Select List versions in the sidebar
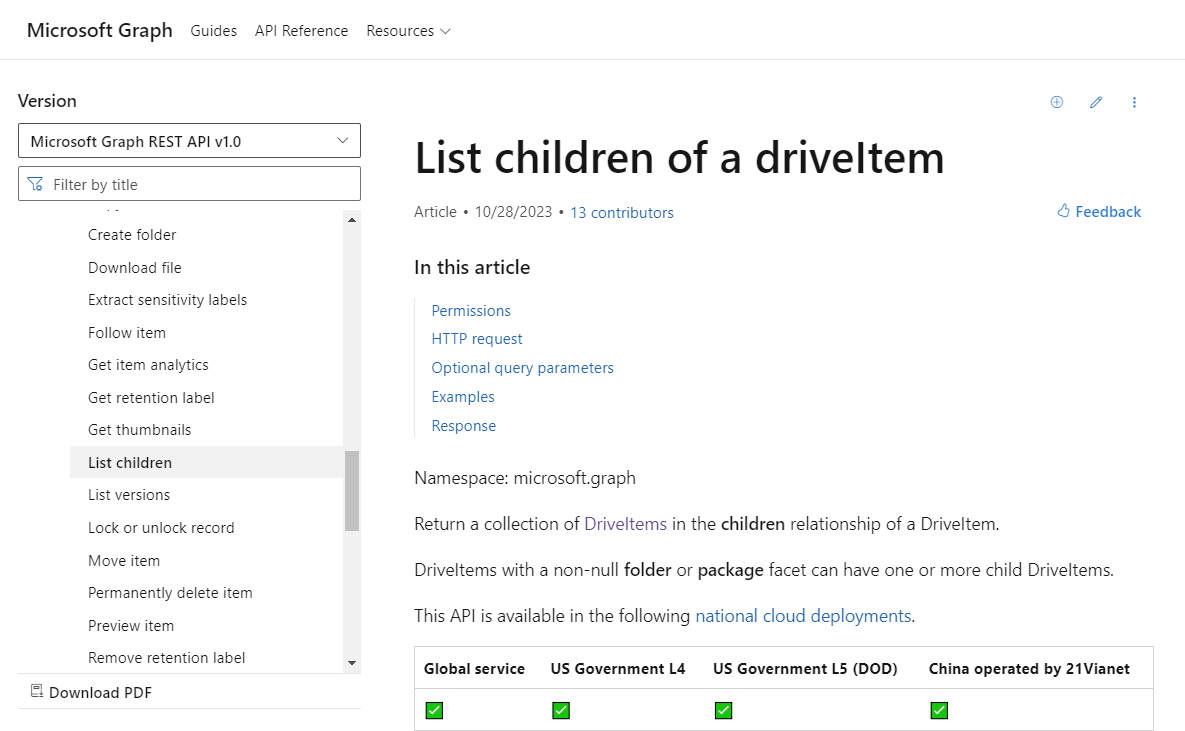 tap(129, 495)
